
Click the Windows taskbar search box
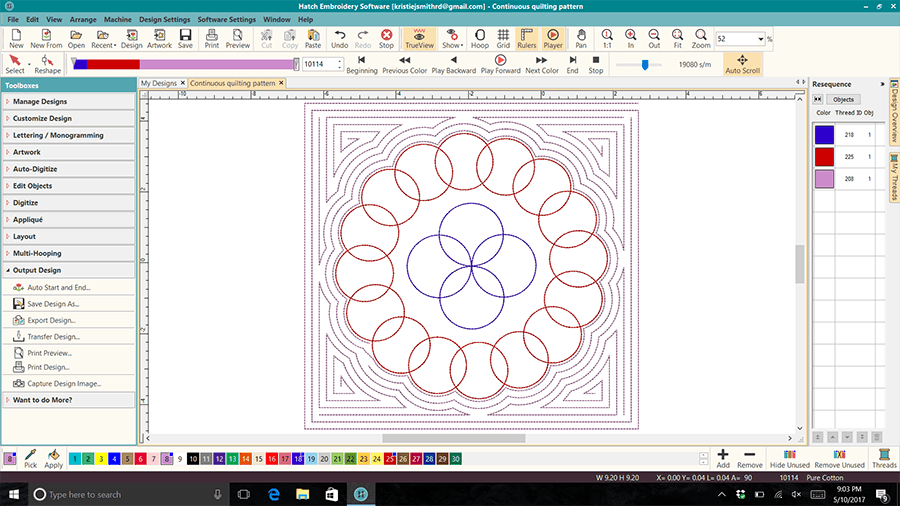point(120,495)
